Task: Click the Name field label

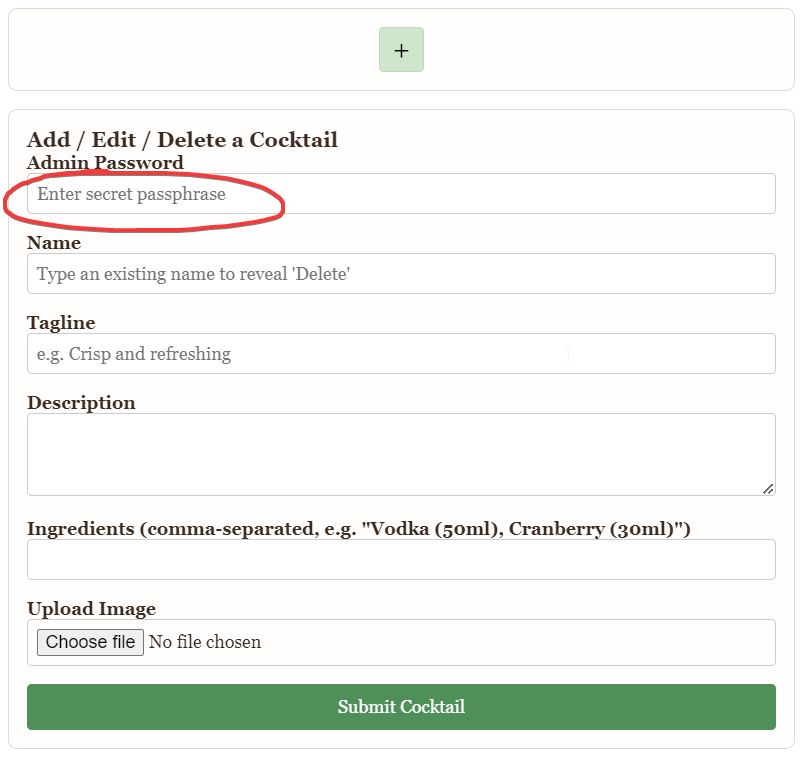Action: click(54, 243)
